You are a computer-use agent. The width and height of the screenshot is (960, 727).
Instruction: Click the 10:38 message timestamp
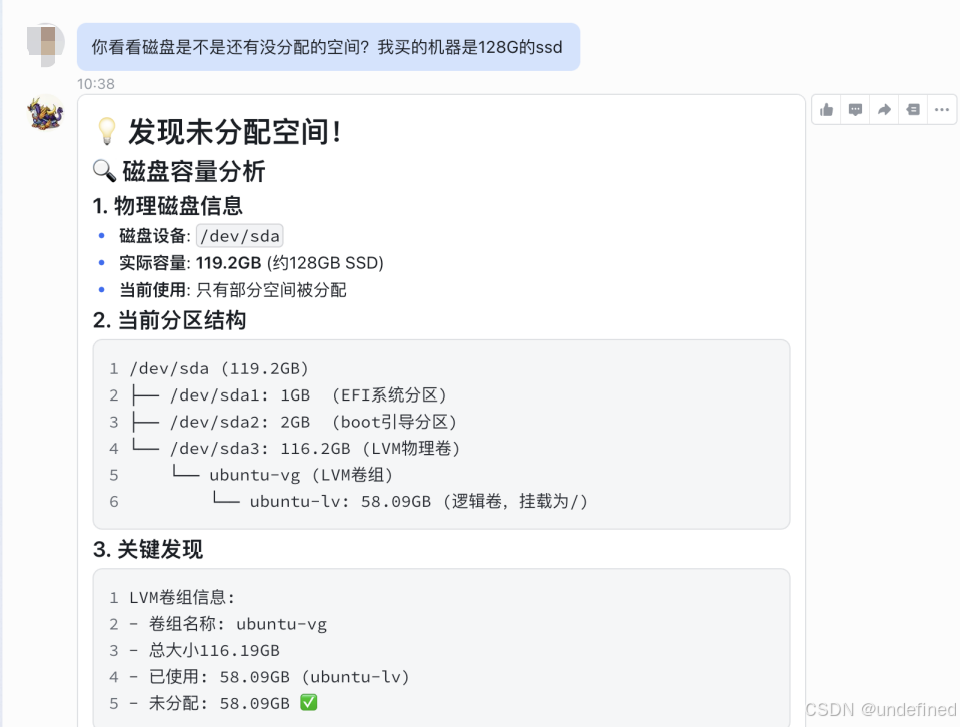pyautogui.click(x=96, y=84)
